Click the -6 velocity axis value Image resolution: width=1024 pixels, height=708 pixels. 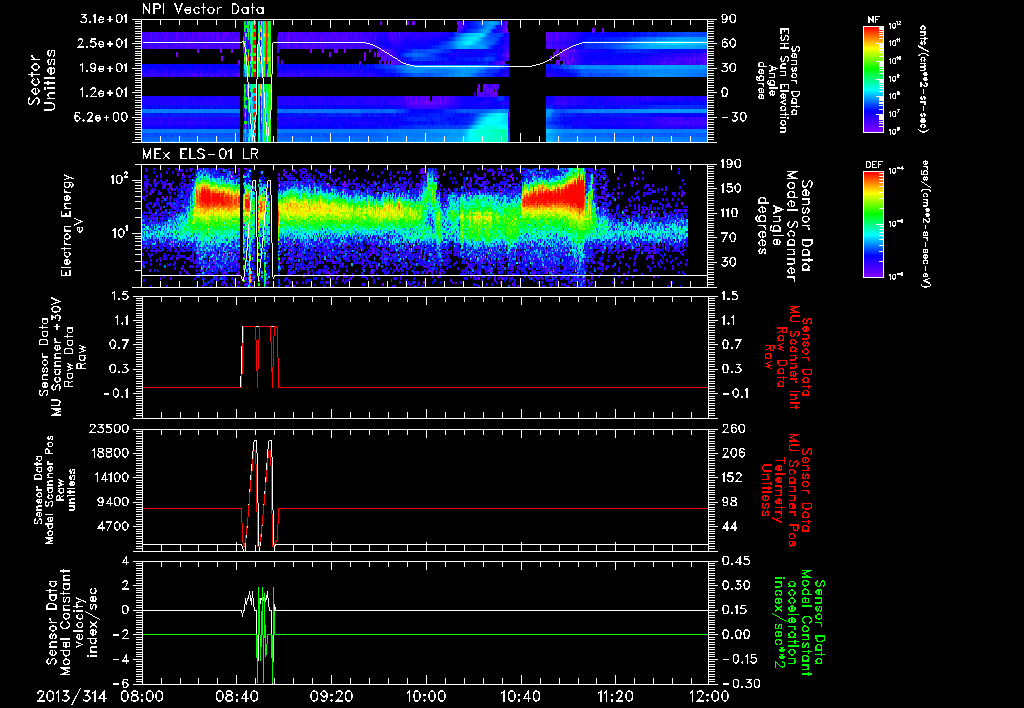[122, 683]
